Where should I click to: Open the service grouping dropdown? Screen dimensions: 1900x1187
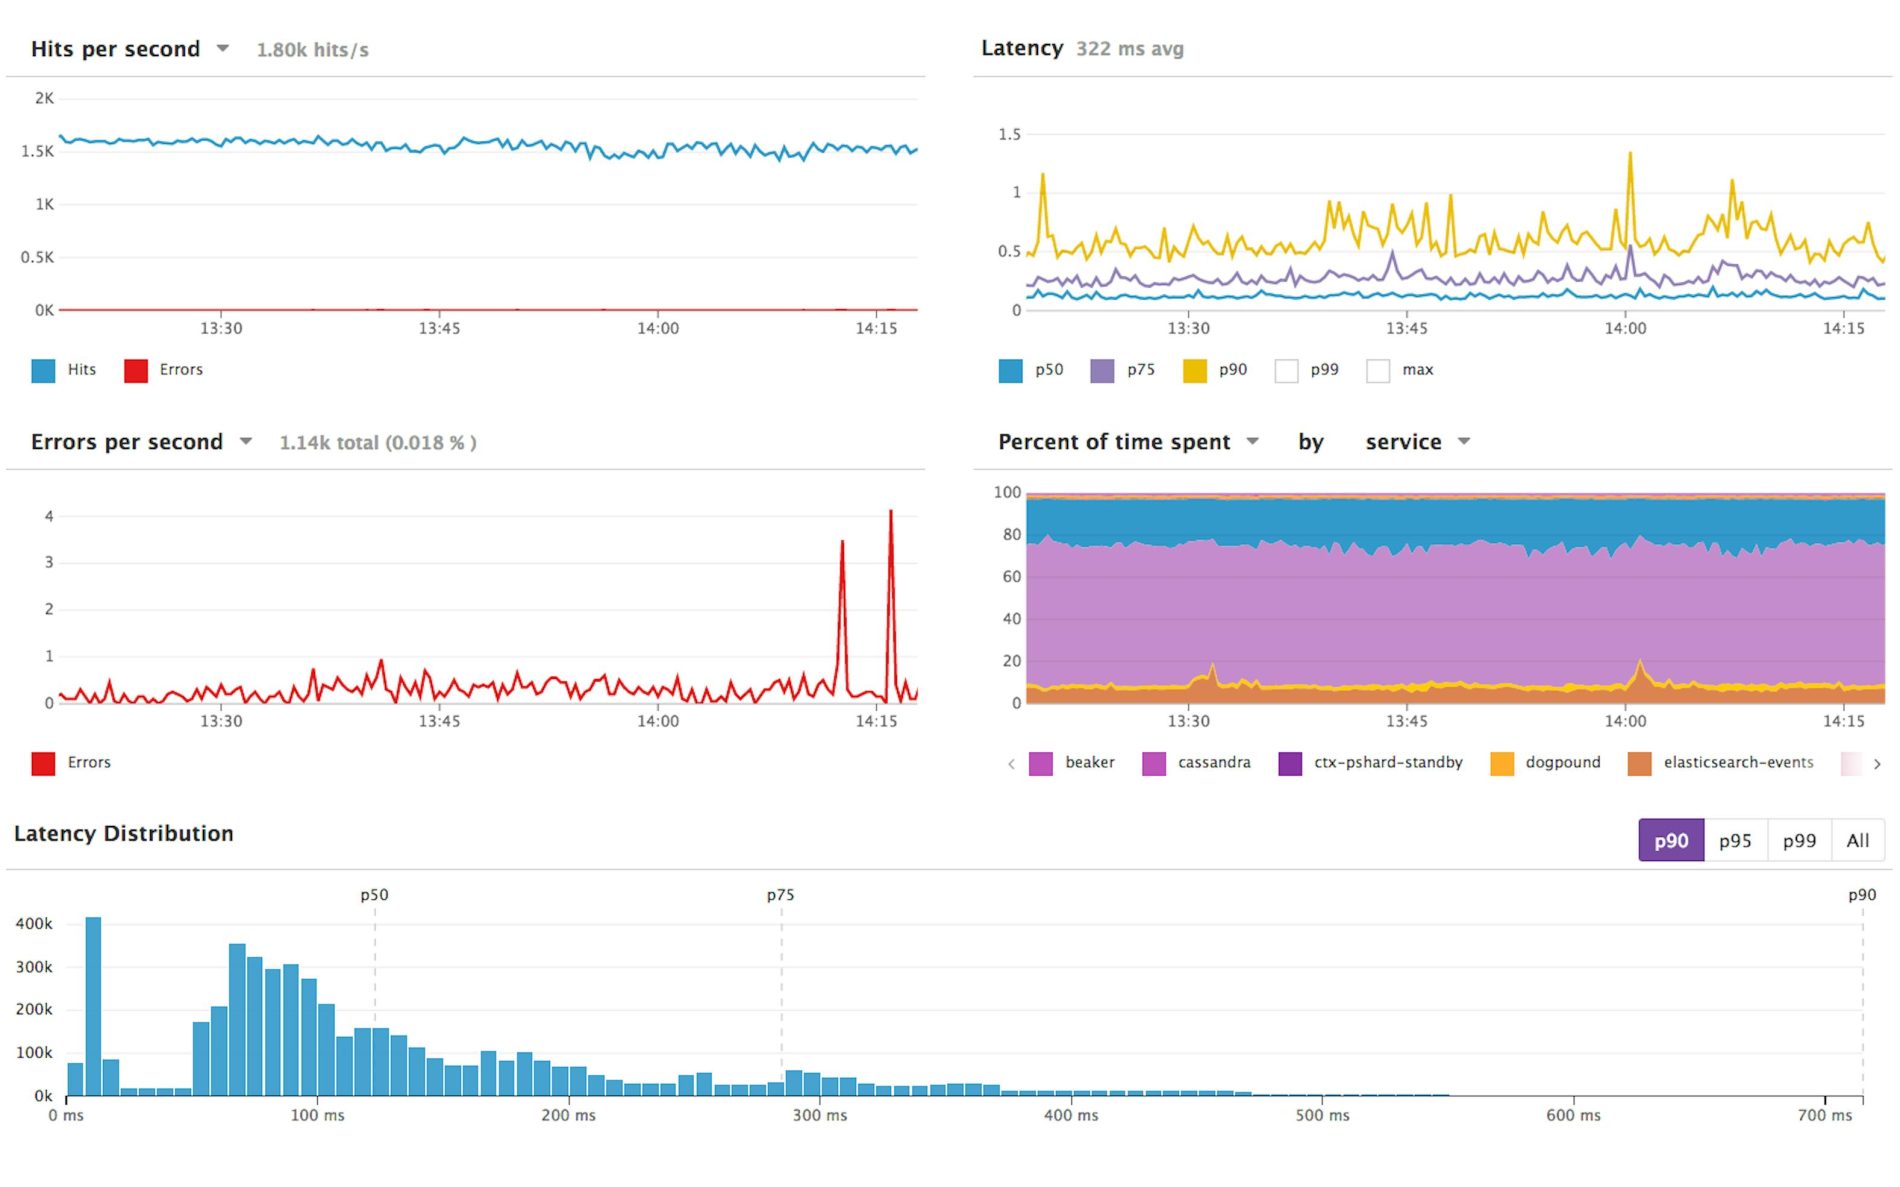click(1464, 441)
